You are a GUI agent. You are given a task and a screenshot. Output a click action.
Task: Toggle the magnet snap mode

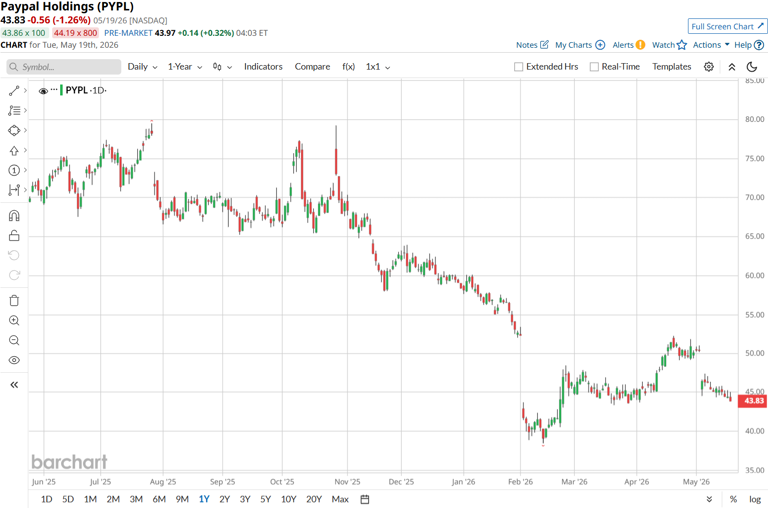click(14, 216)
